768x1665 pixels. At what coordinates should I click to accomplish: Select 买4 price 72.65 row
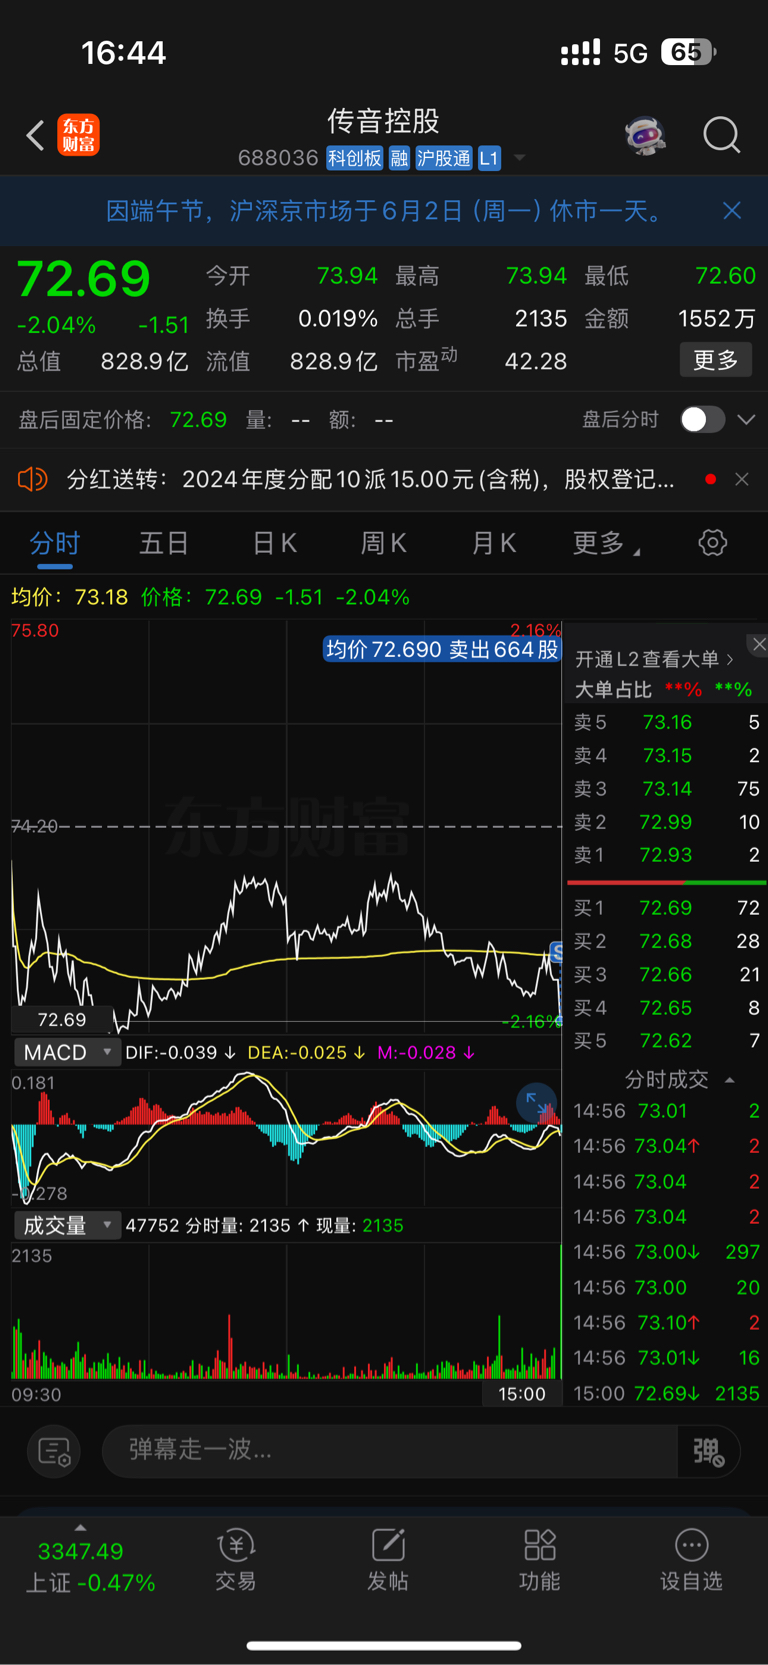click(x=666, y=1008)
